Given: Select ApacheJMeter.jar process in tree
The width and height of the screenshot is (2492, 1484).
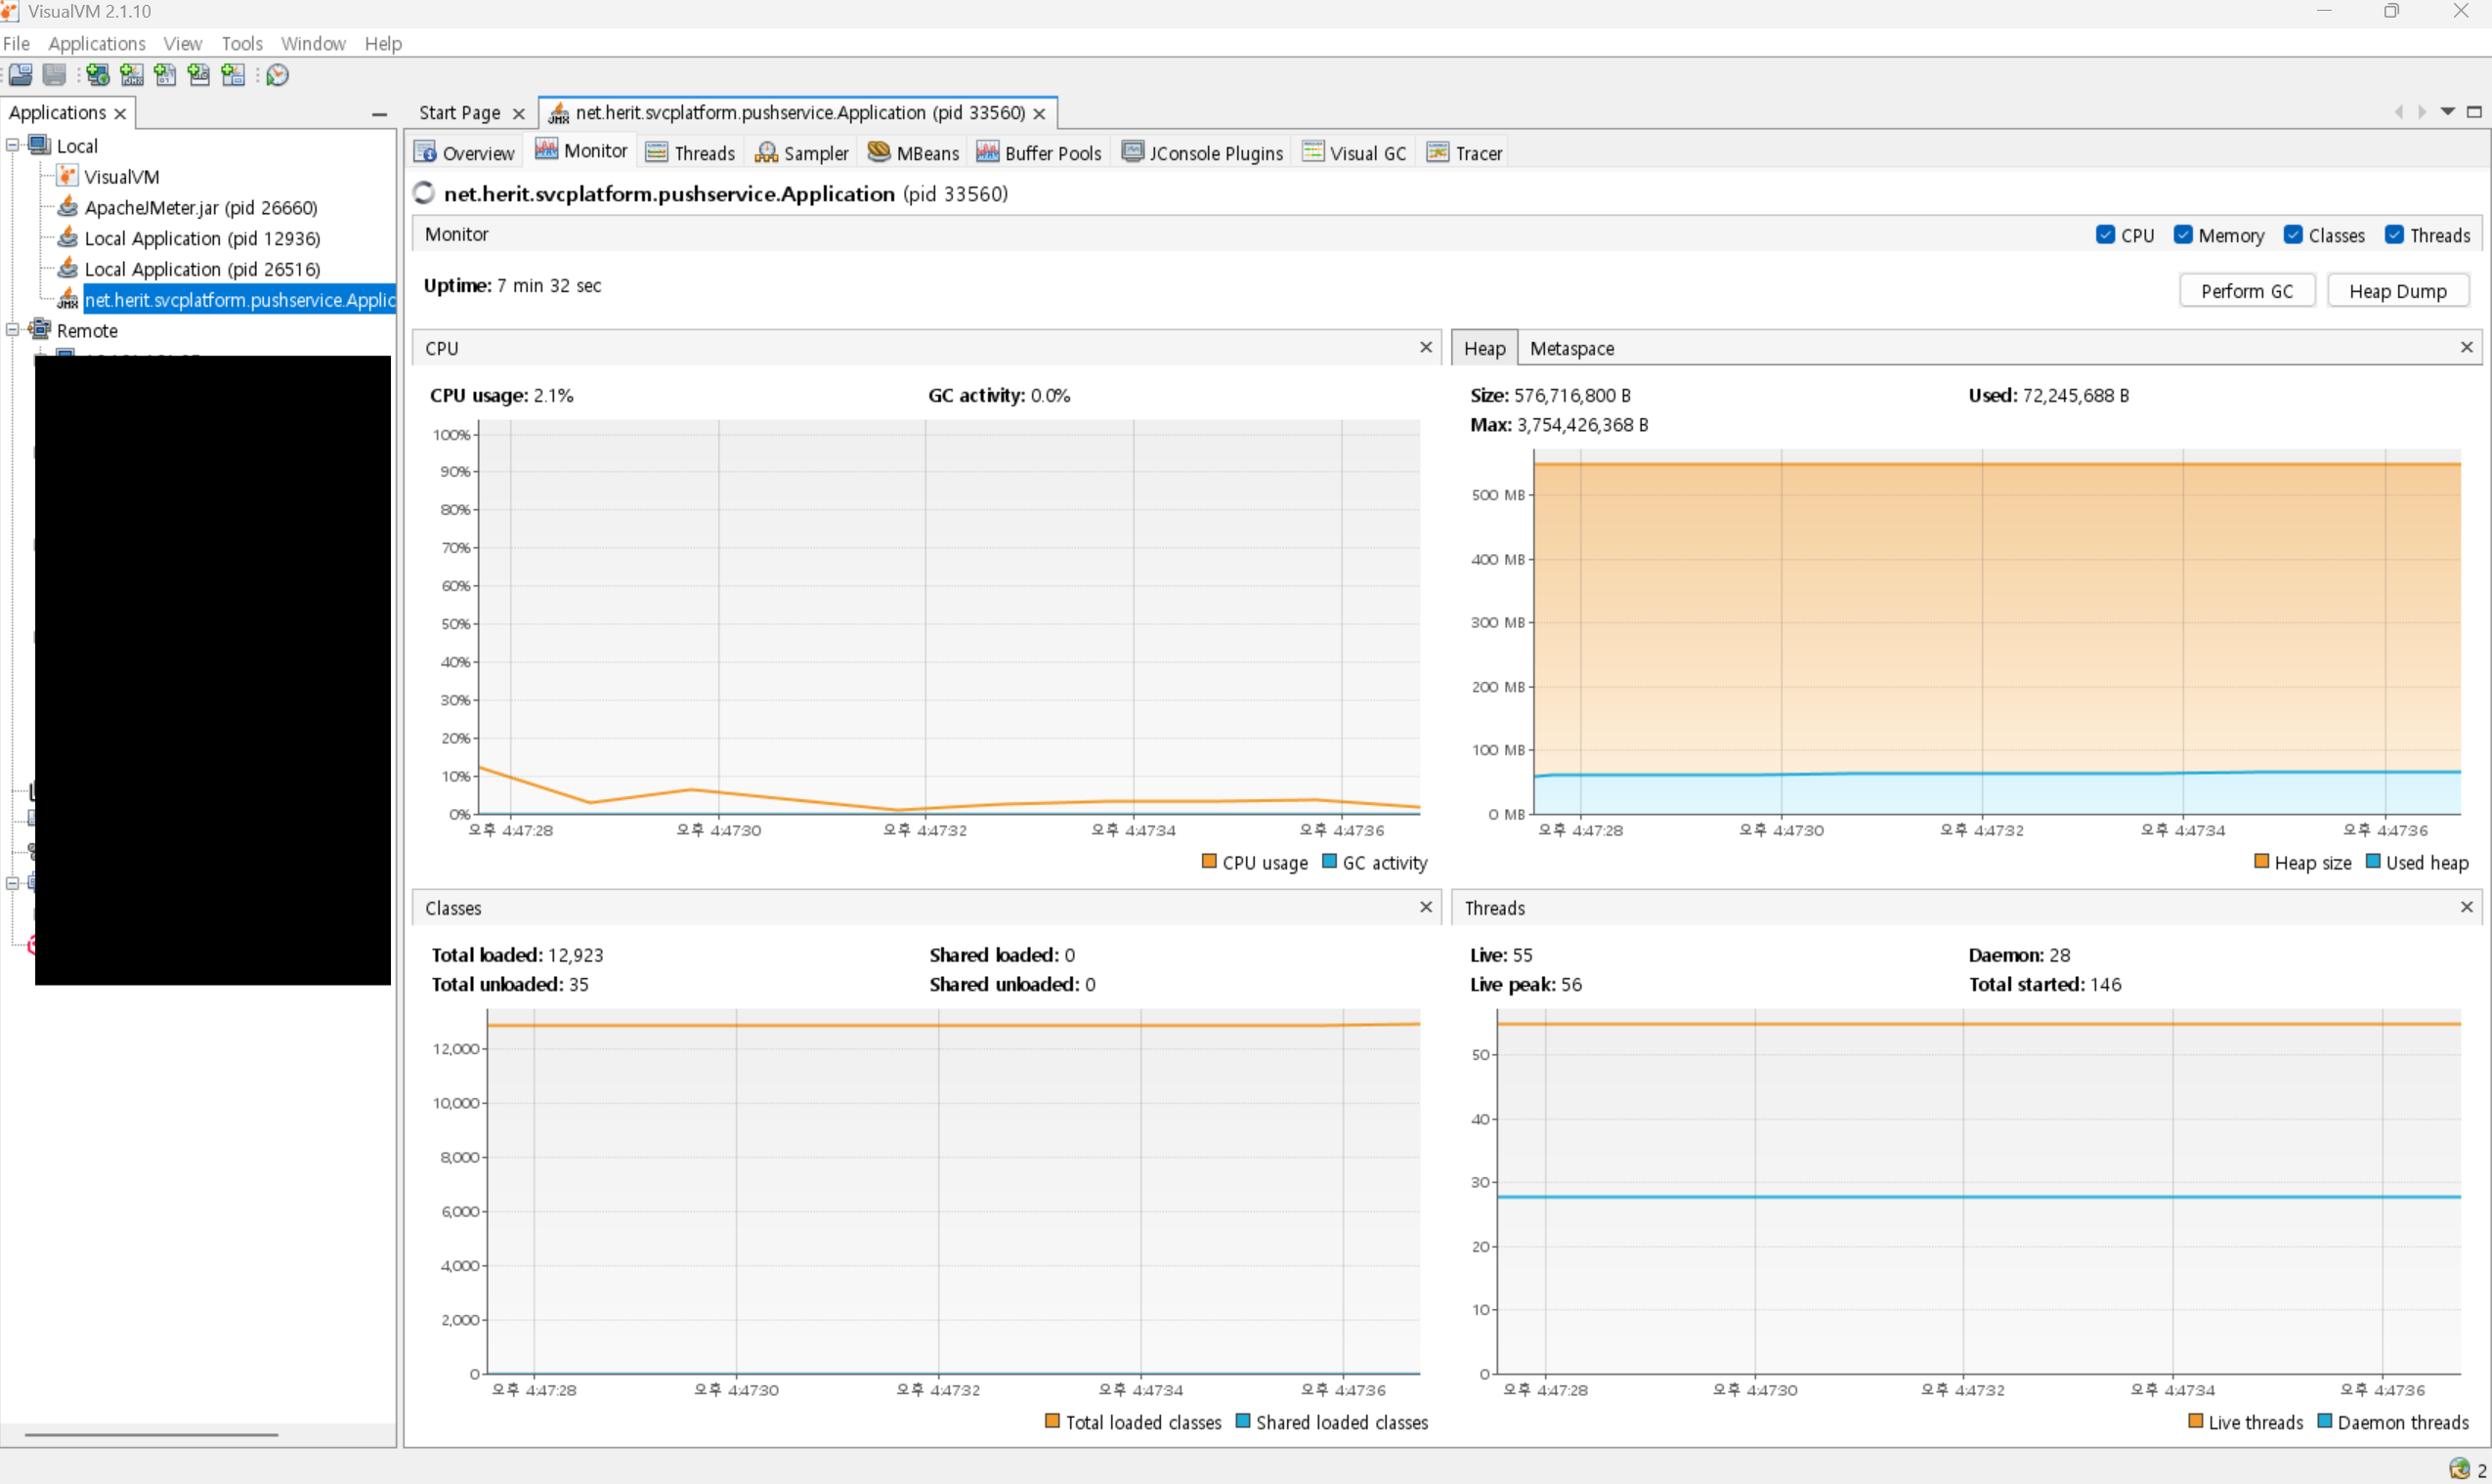Looking at the screenshot, I should tap(200, 208).
